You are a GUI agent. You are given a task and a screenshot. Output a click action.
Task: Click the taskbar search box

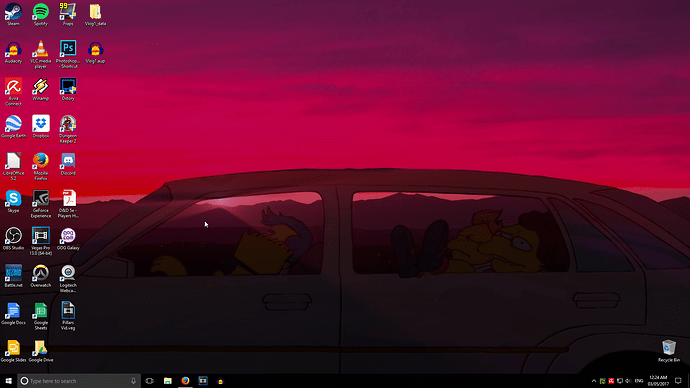pos(79,381)
